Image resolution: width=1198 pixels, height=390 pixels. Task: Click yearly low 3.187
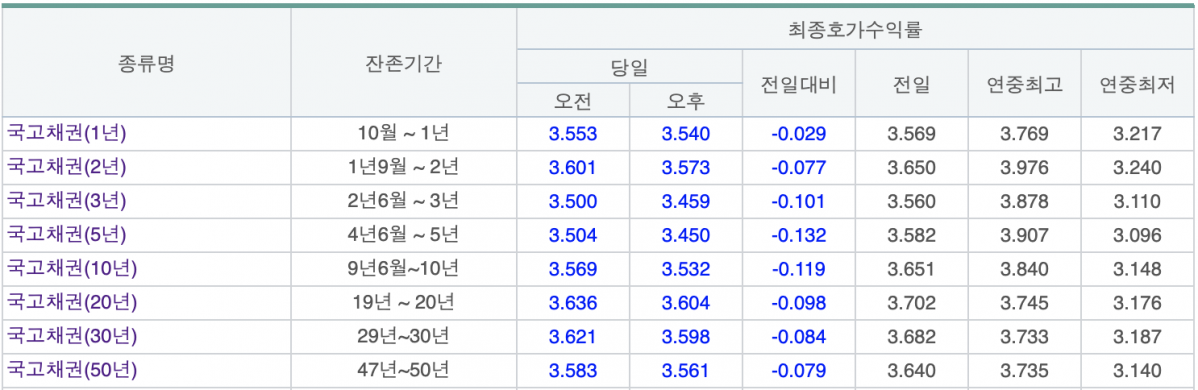[1137, 337]
